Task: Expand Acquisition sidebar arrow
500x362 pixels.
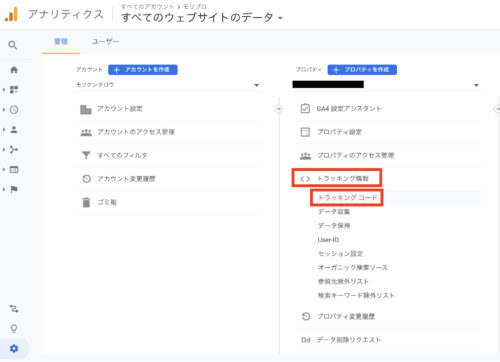Action: tap(4, 150)
